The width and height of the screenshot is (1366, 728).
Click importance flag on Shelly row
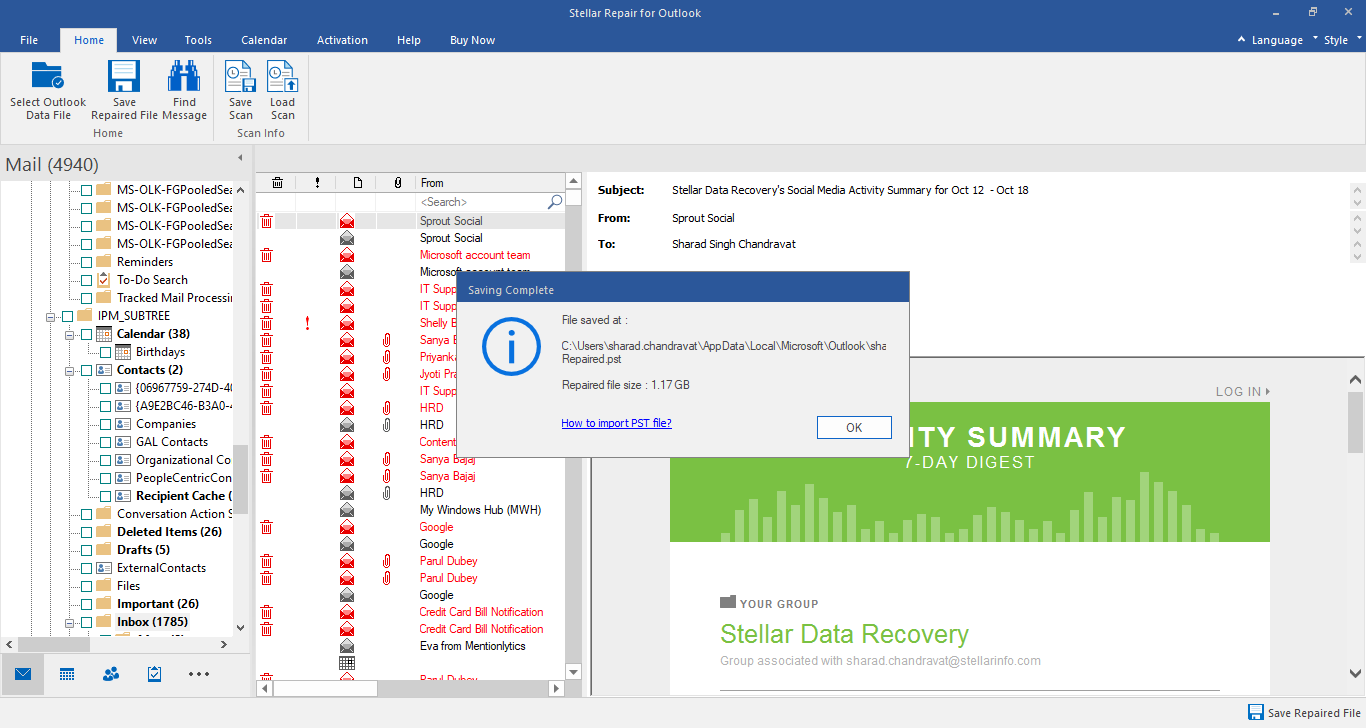pyautogui.click(x=307, y=323)
